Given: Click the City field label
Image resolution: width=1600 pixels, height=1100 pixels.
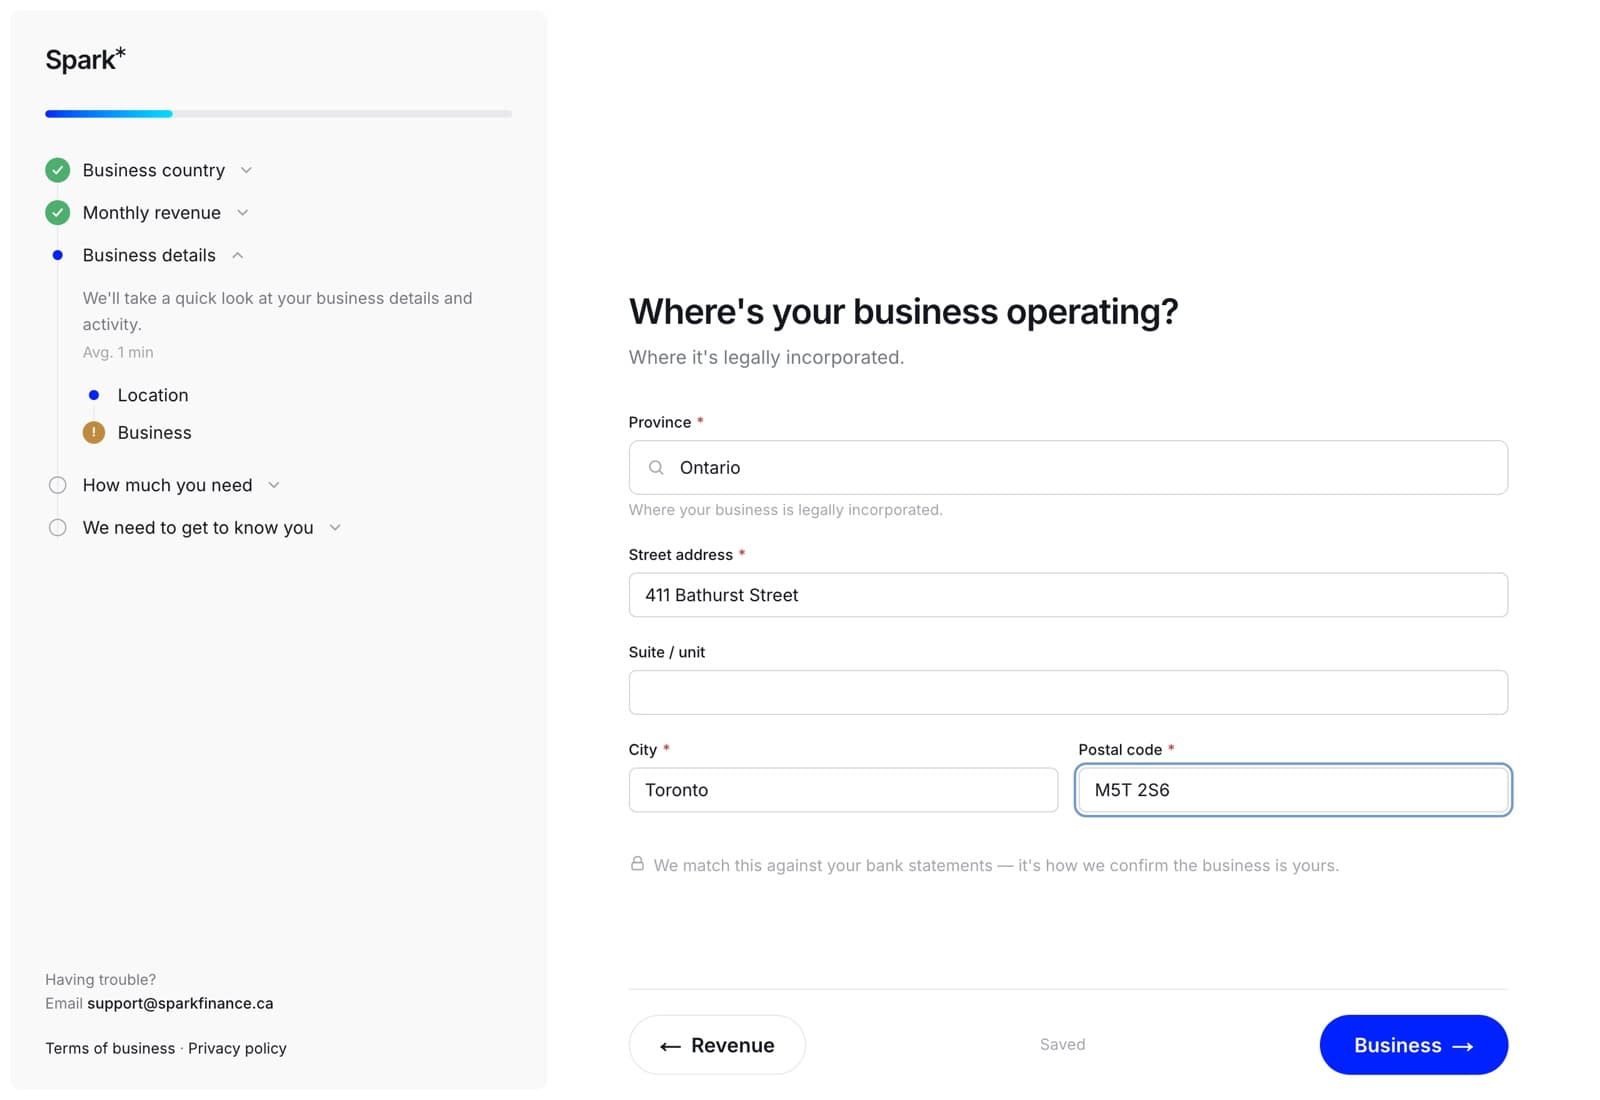Looking at the screenshot, I should click(x=643, y=749).
